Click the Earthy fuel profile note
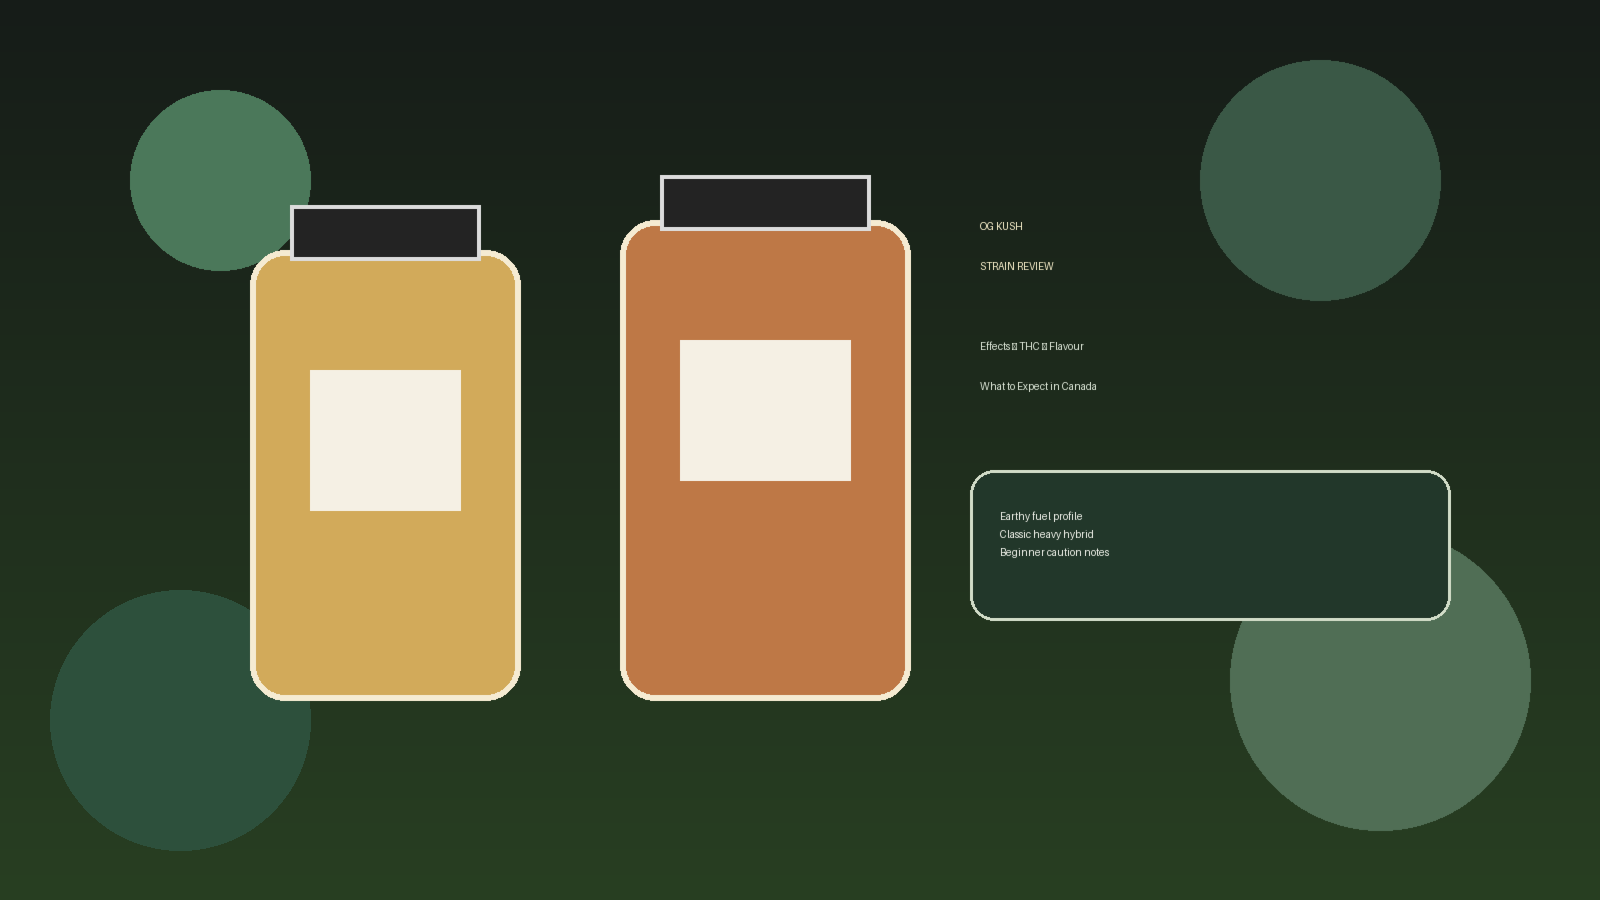 coord(1041,516)
